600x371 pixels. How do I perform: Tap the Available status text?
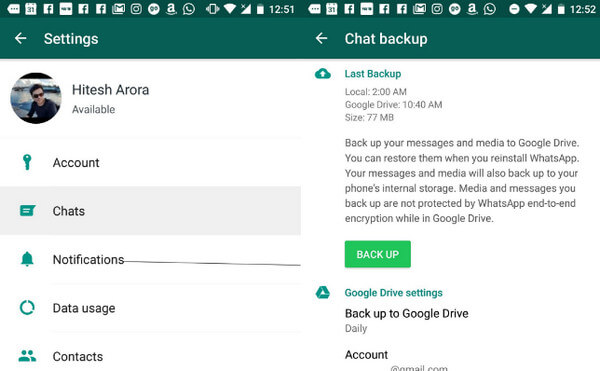pyautogui.click(x=93, y=109)
